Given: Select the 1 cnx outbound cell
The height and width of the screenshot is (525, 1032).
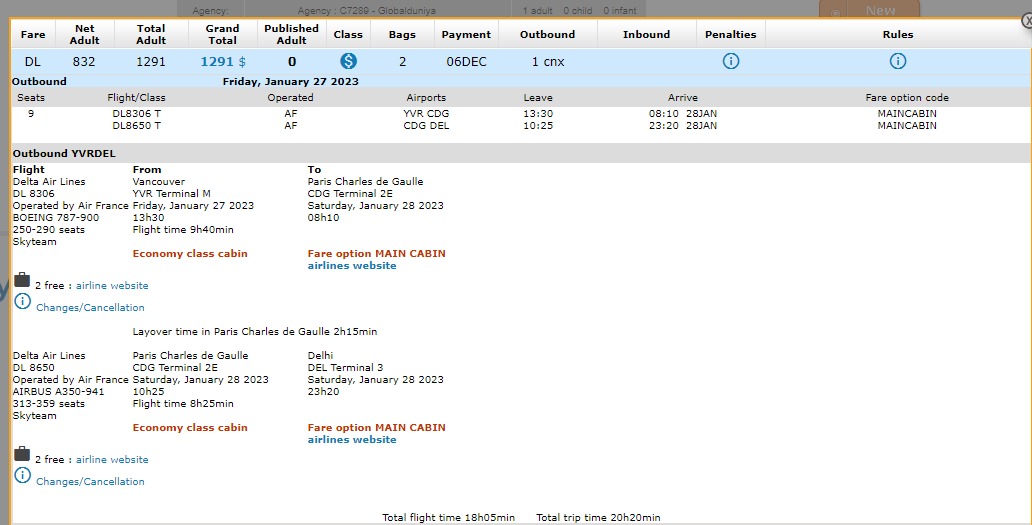Looking at the screenshot, I should pos(547,62).
